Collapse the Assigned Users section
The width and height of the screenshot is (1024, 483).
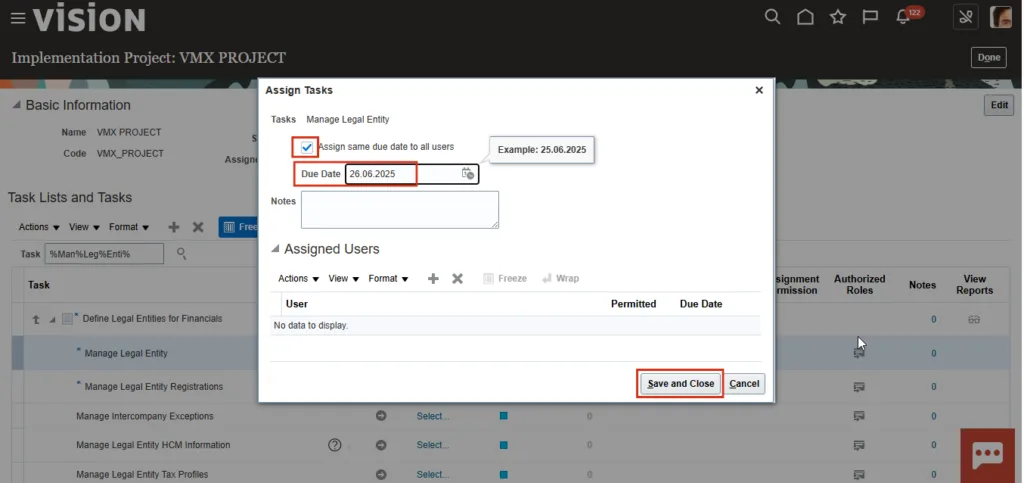click(x=275, y=249)
